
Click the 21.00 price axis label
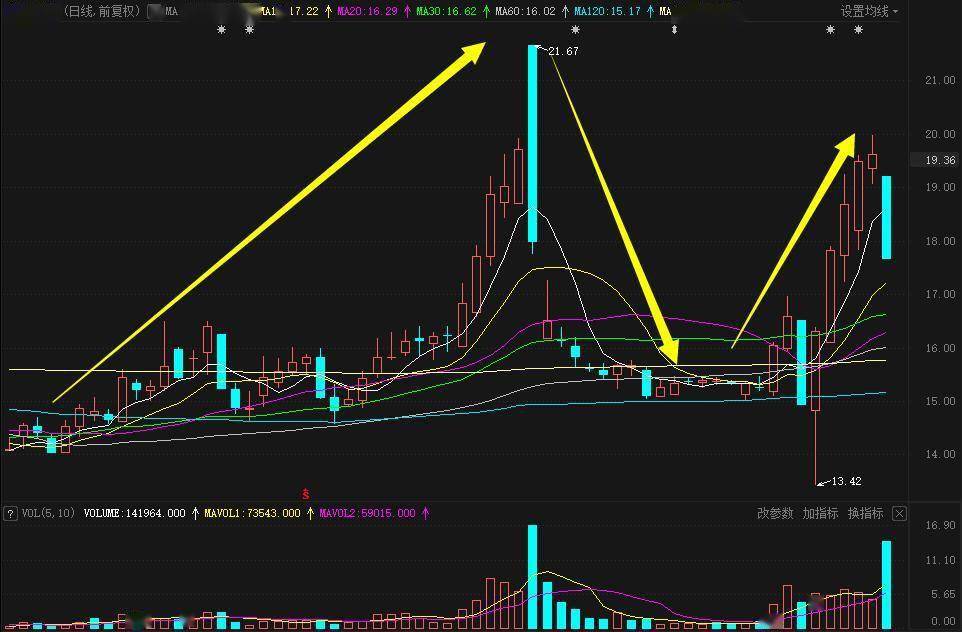click(940, 80)
